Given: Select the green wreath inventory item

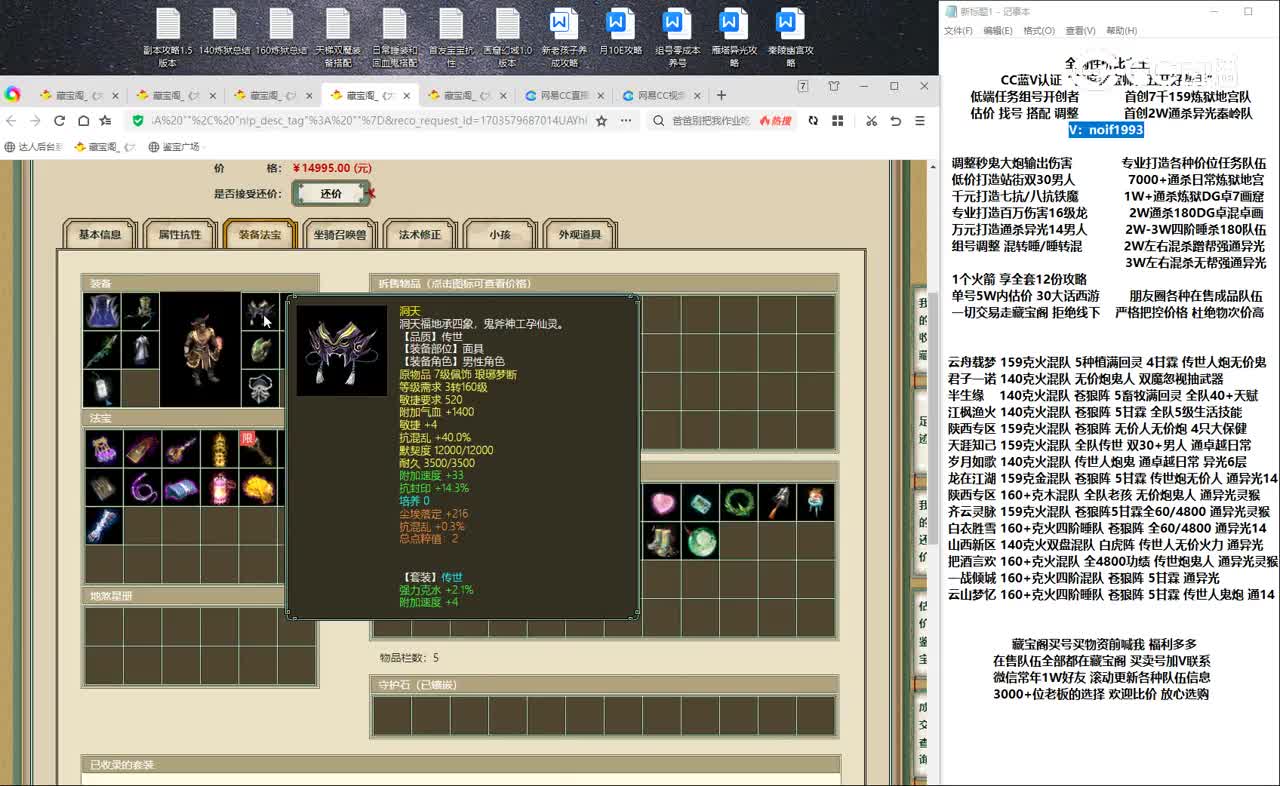Looking at the screenshot, I should click(738, 502).
